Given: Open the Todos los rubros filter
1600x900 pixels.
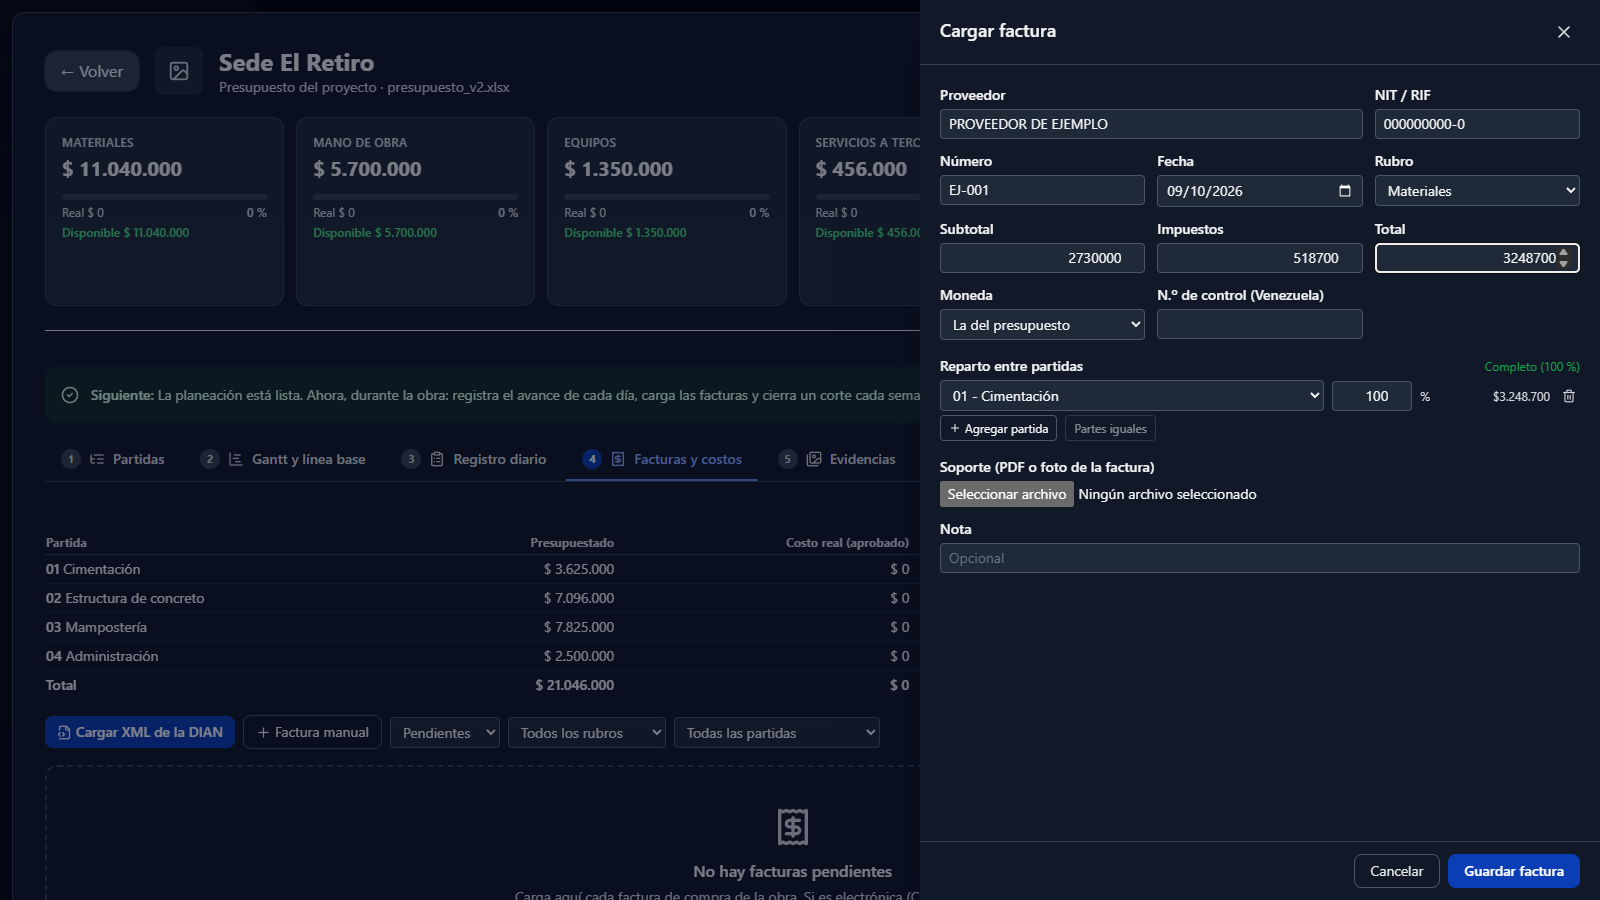Looking at the screenshot, I should coord(587,733).
